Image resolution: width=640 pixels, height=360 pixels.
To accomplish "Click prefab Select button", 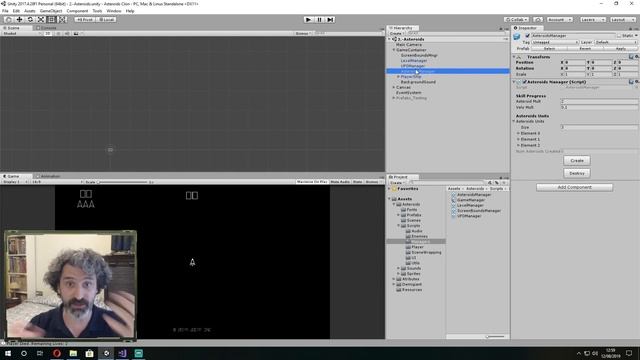I will (549, 49).
